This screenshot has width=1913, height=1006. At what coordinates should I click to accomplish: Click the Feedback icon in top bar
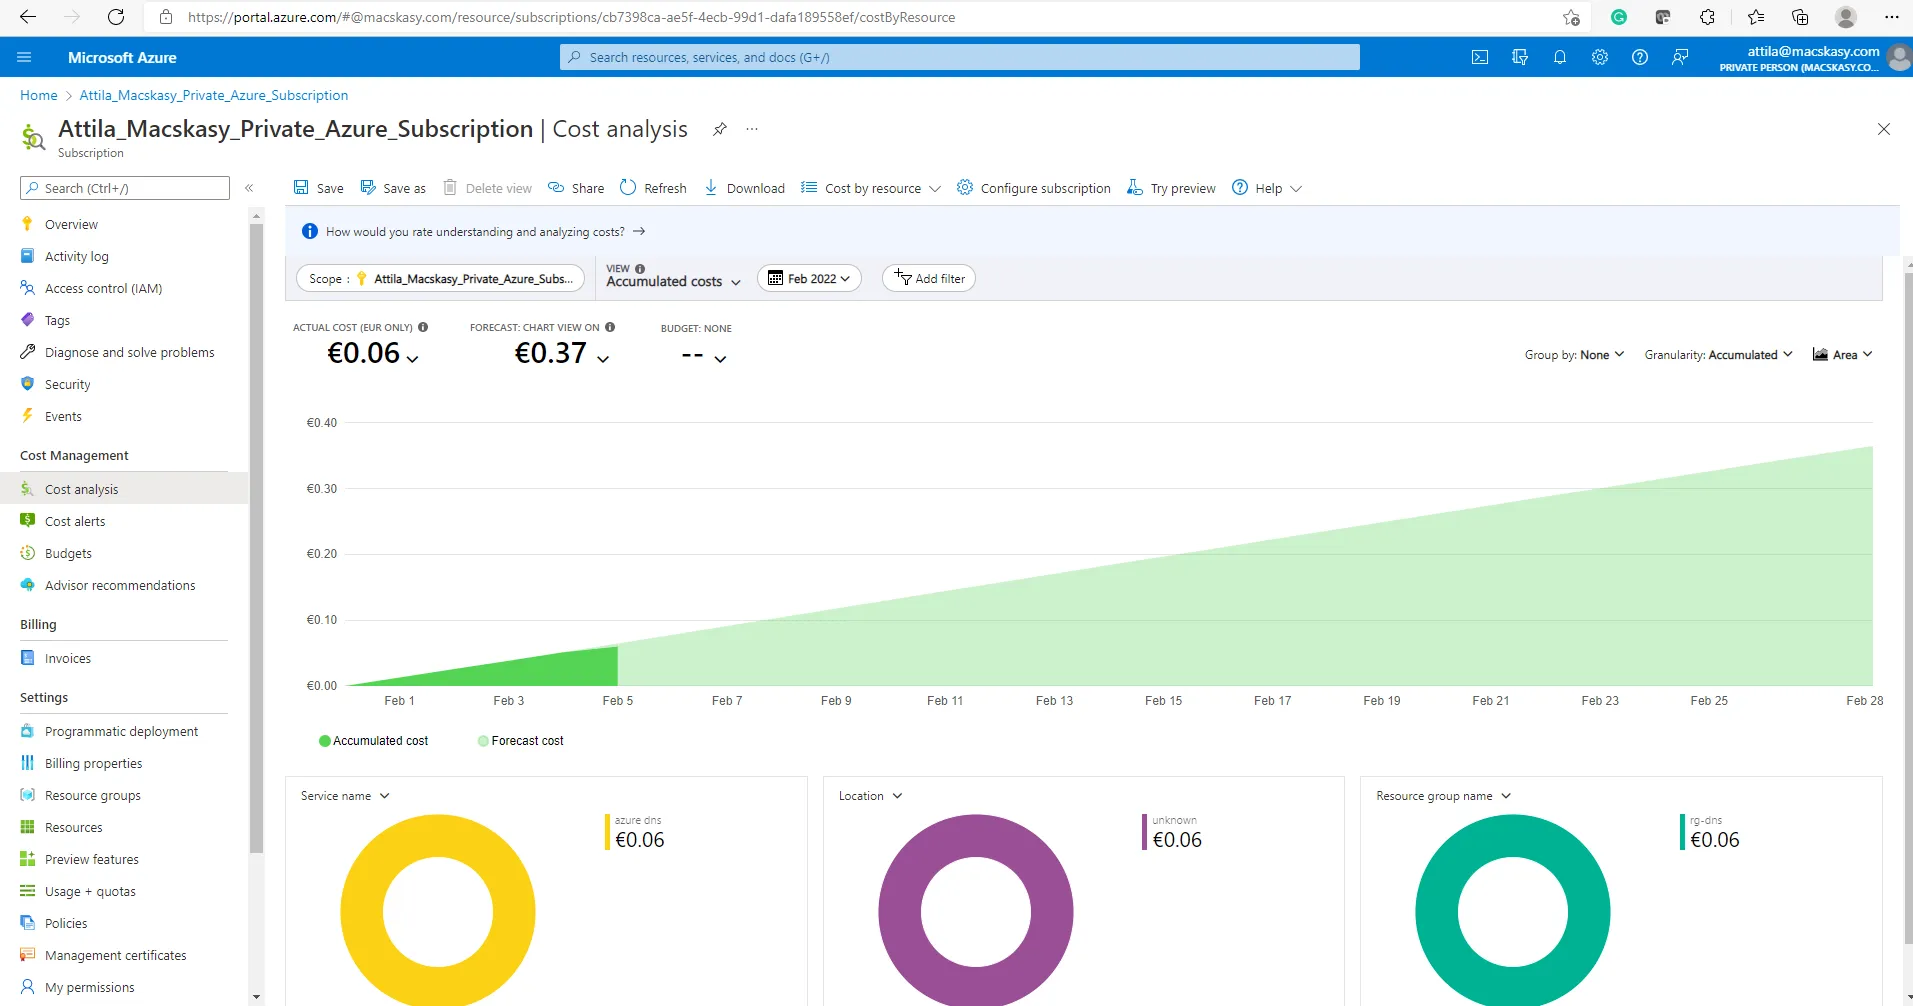pos(1680,57)
